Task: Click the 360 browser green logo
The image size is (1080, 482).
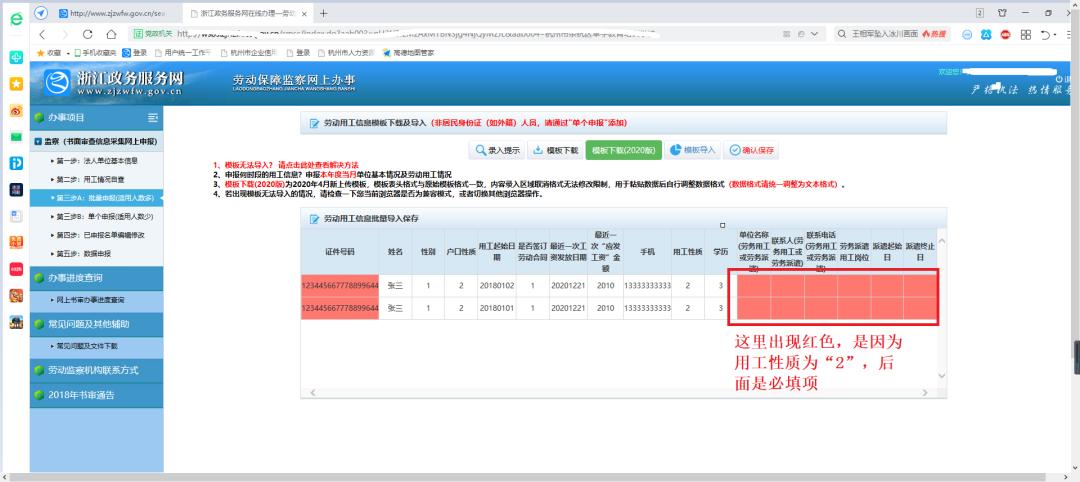Action: click(x=15, y=19)
